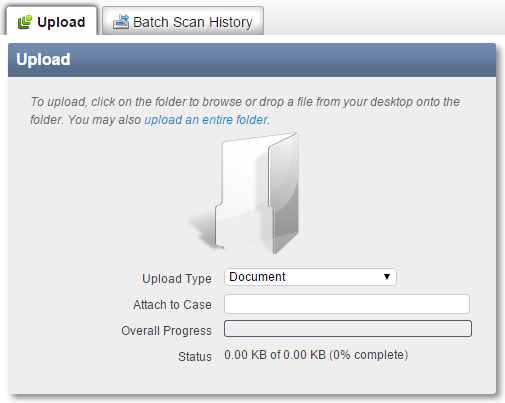505x403 pixels.
Task: Open the Upload Type combo box showing Document
Action: (310, 277)
